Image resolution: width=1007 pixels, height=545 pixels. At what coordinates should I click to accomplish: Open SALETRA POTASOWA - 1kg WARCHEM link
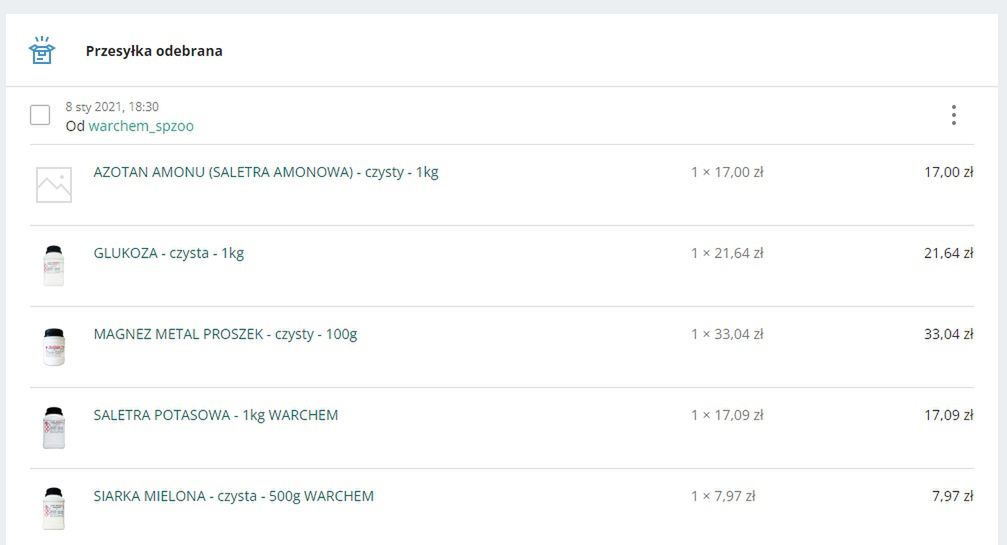(216, 415)
